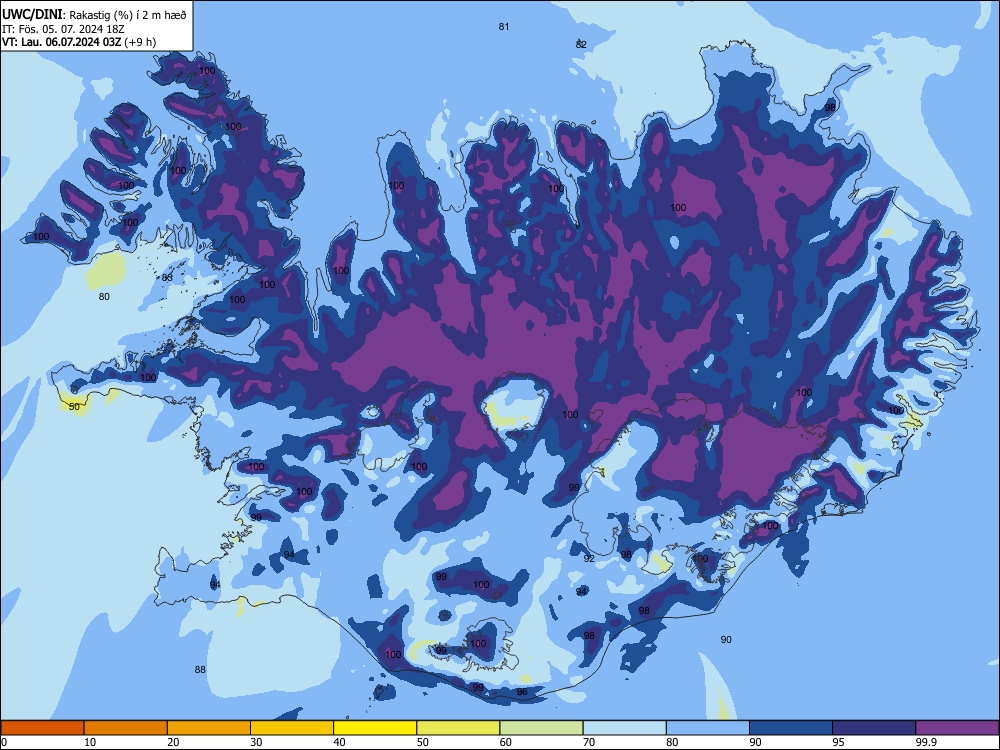Click the '70' legend tick label

[589, 742]
